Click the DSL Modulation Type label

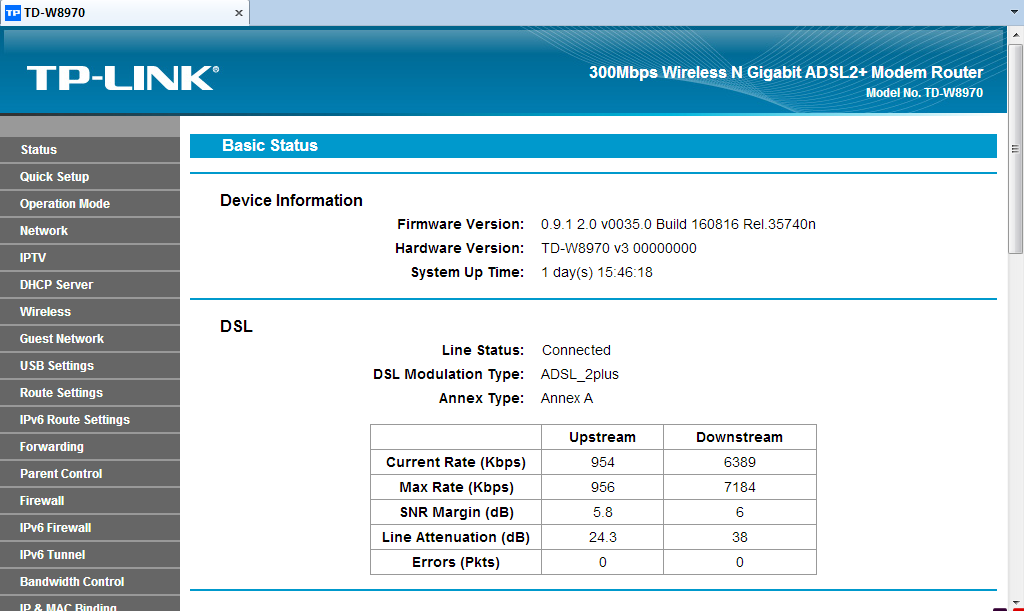(x=448, y=375)
